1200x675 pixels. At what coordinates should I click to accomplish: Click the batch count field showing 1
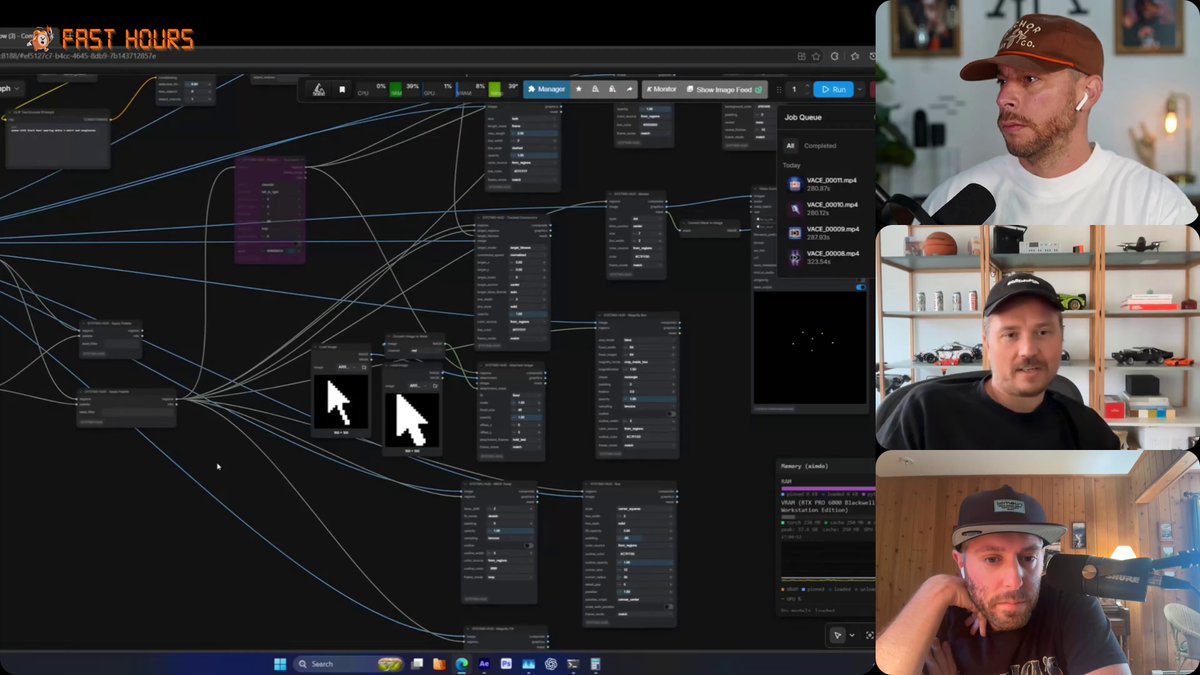click(x=794, y=89)
